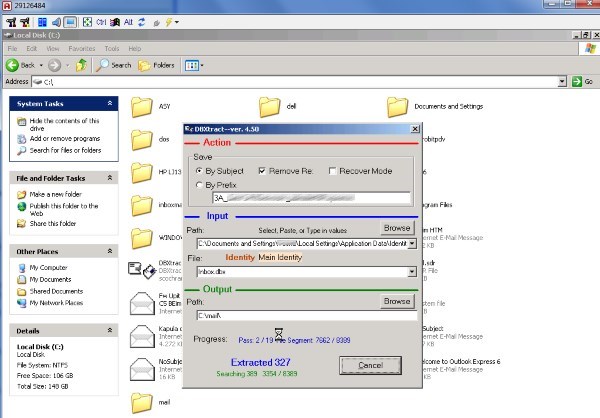600x418 pixels.
Task: Select the Documents and Settings folder icon
Action: coord(398,107)
